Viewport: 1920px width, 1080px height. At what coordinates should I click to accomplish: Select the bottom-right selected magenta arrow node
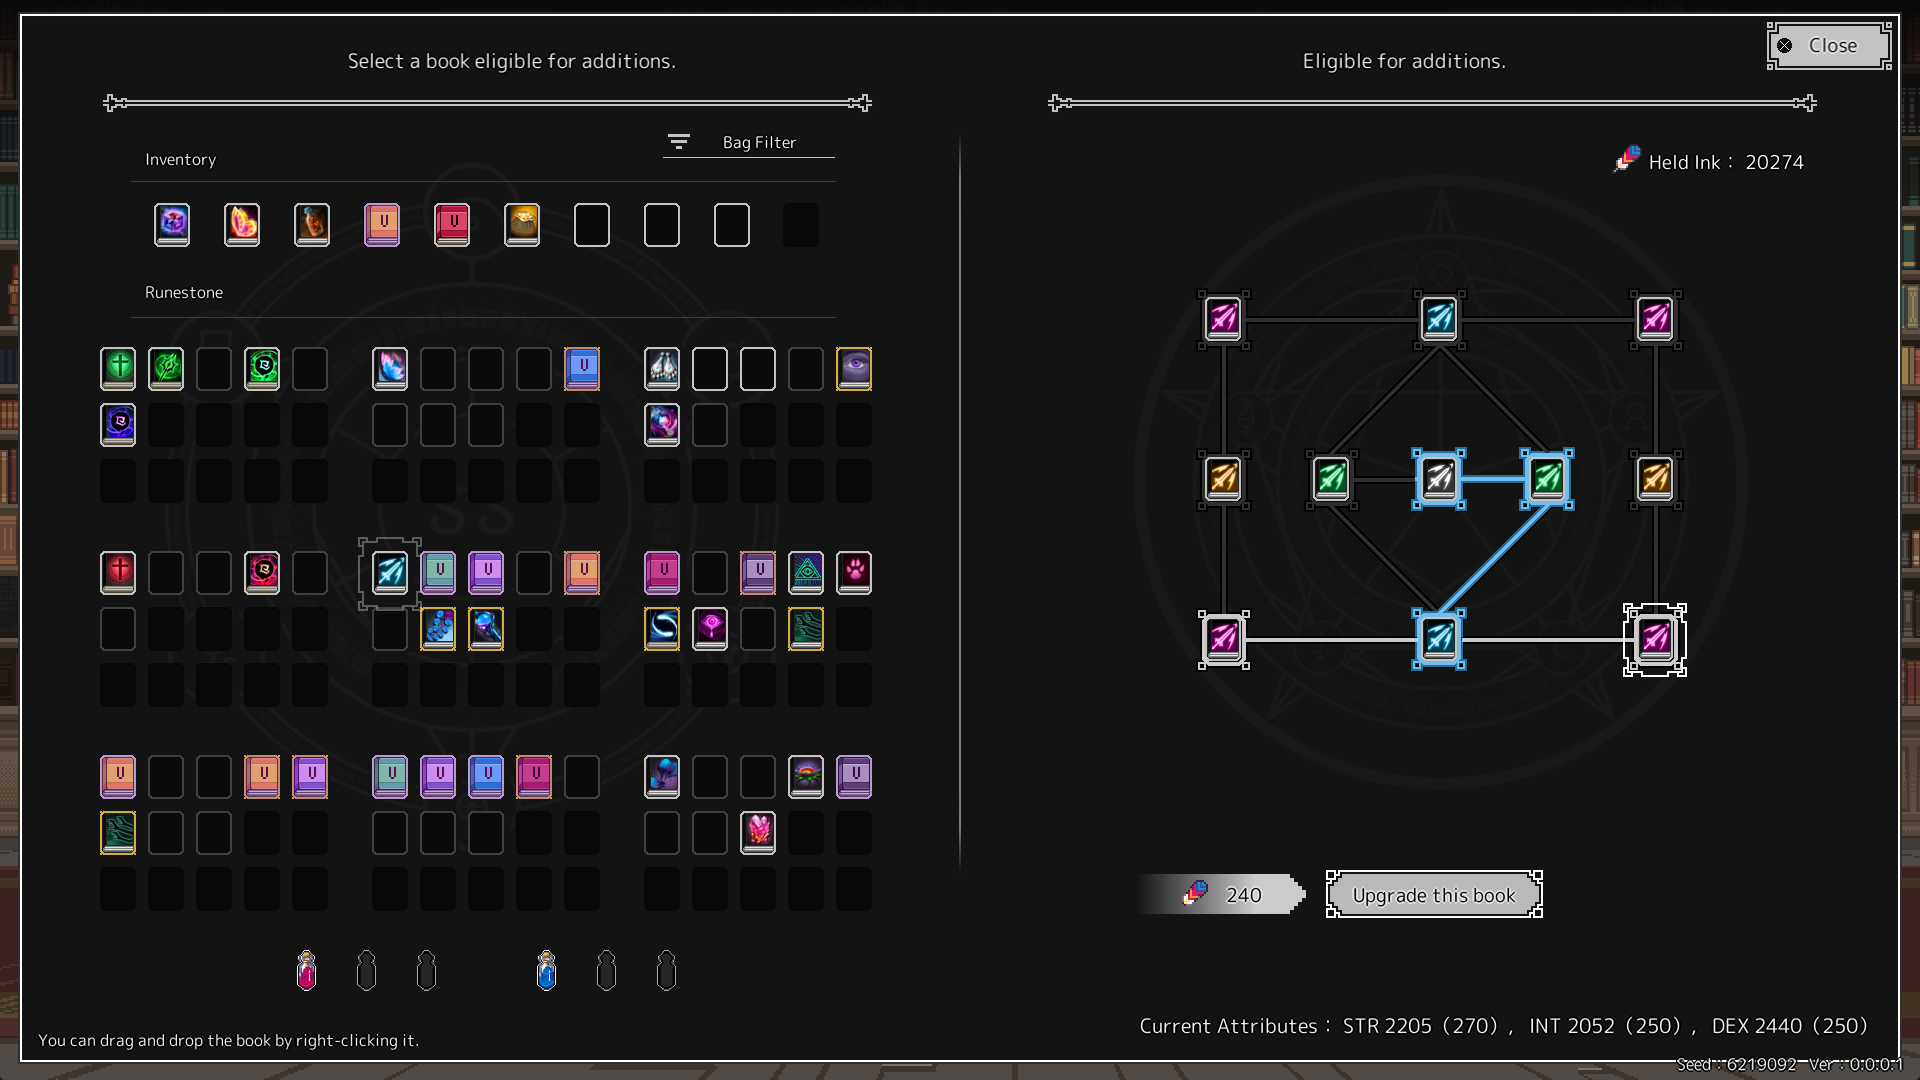tap(1655, 639)
